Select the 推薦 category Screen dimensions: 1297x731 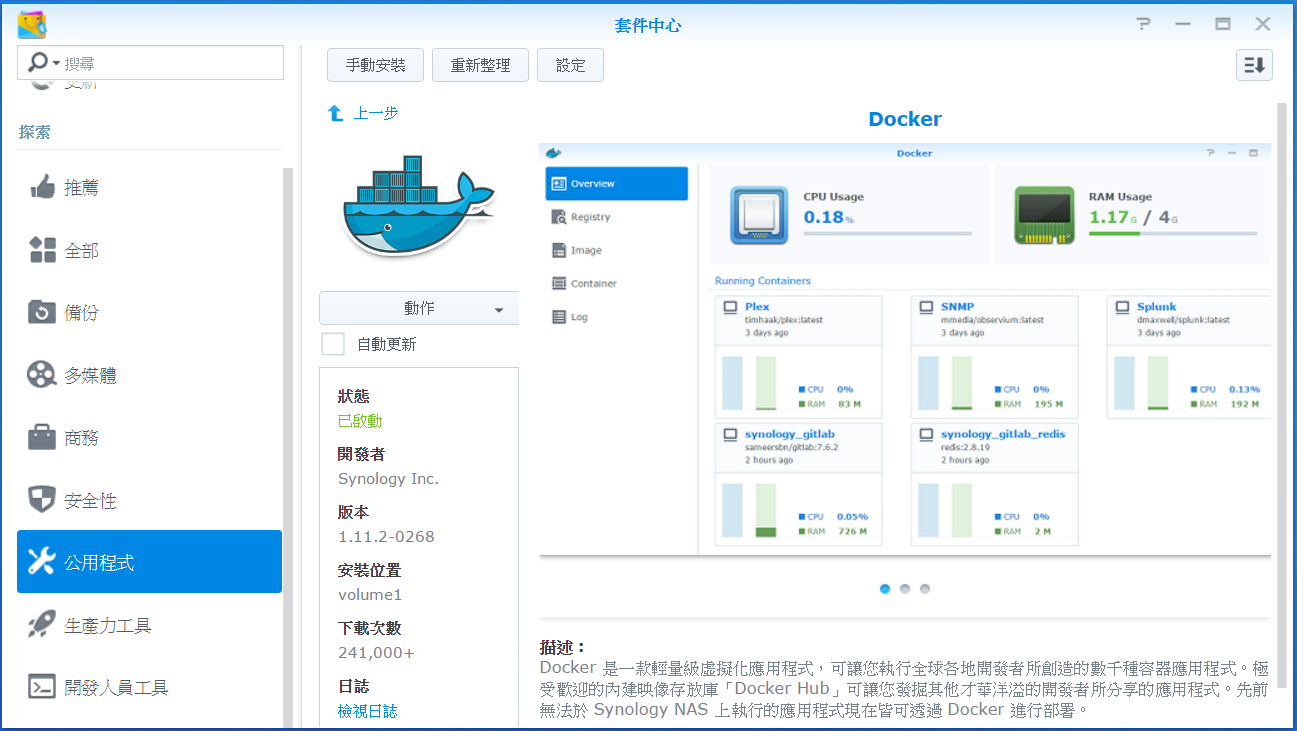click(x=150, y=187)
